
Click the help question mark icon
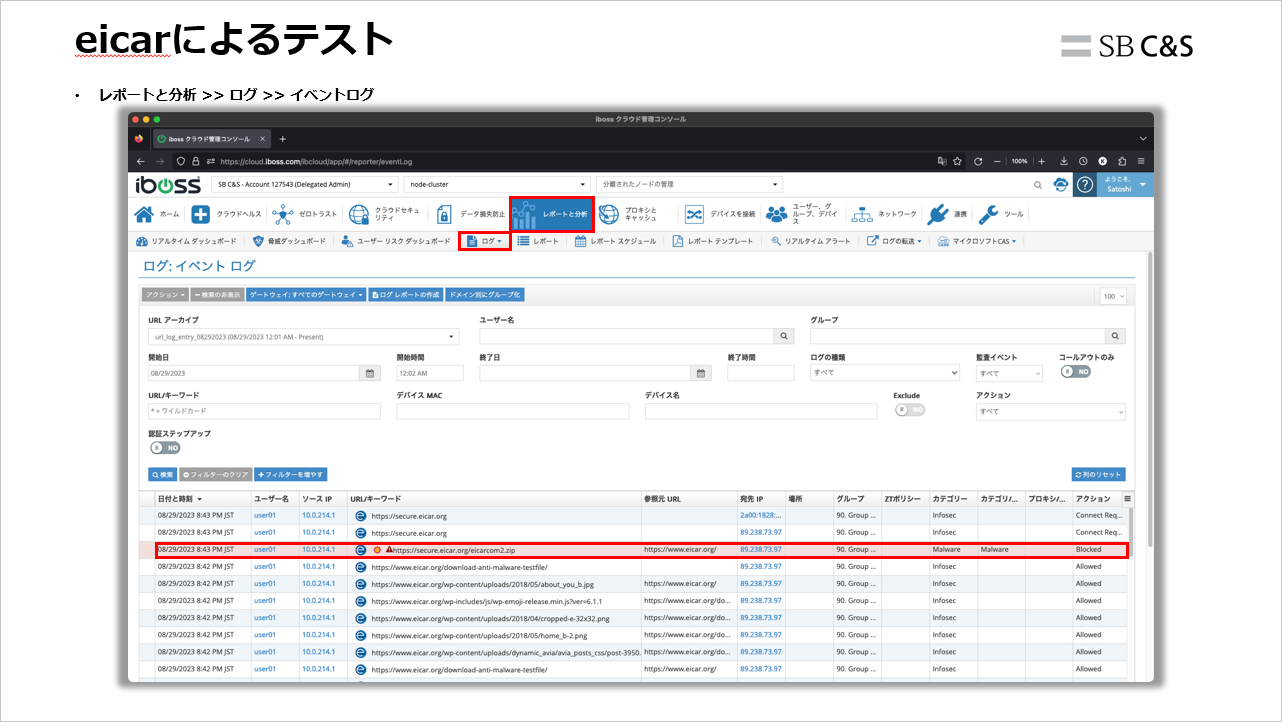(x=1084, y=185)
